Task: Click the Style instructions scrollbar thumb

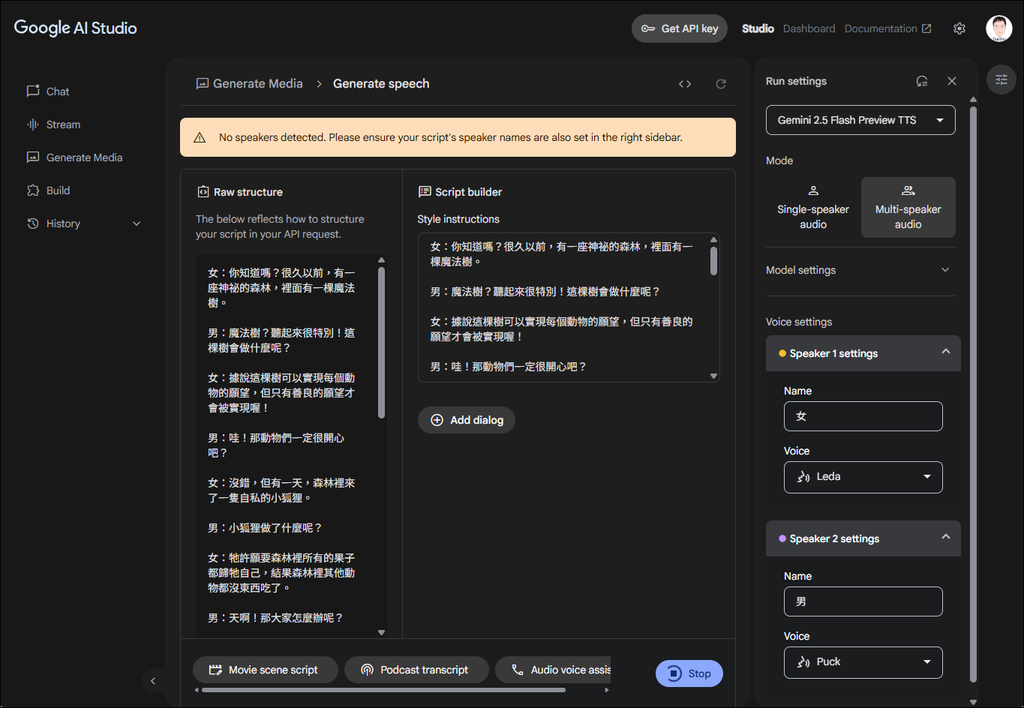Action: [x=714, y=260]
